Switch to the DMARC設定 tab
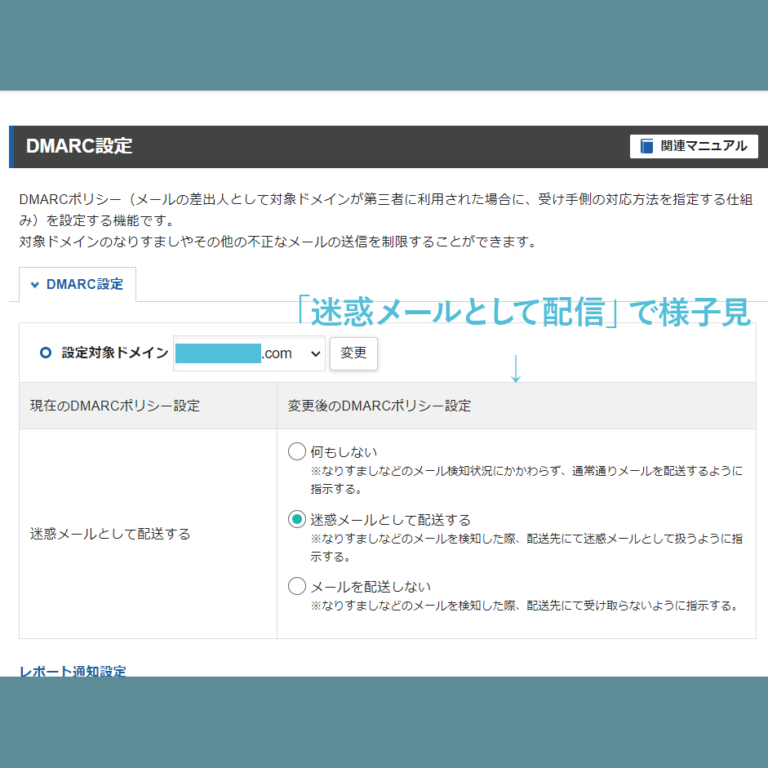 [x=77, y=285]
